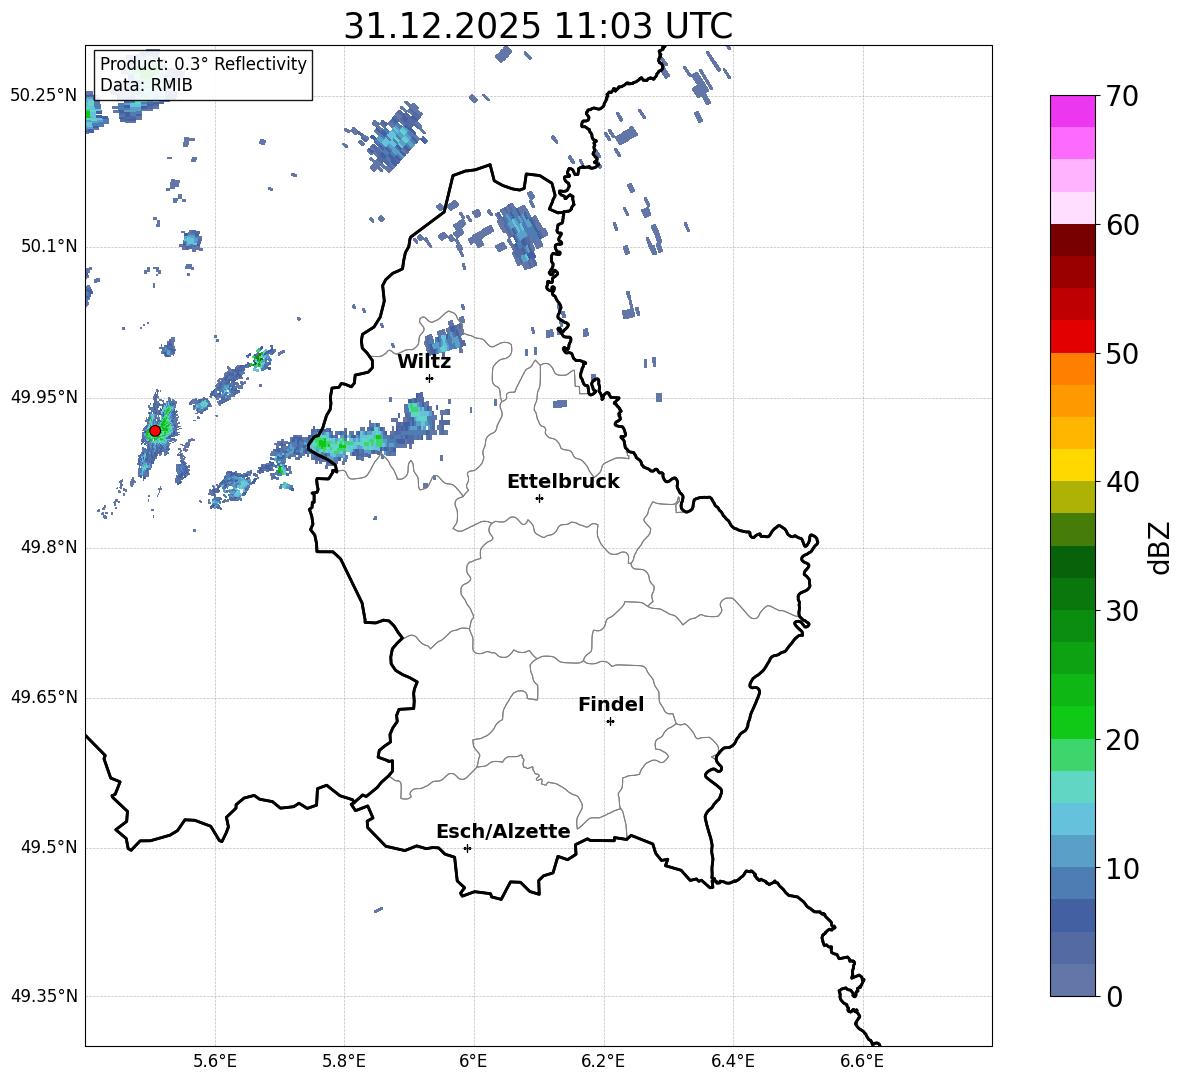The image size is (1184, 1081).
Task: Click the 6°E longitude label
Action: [473, 1061]
